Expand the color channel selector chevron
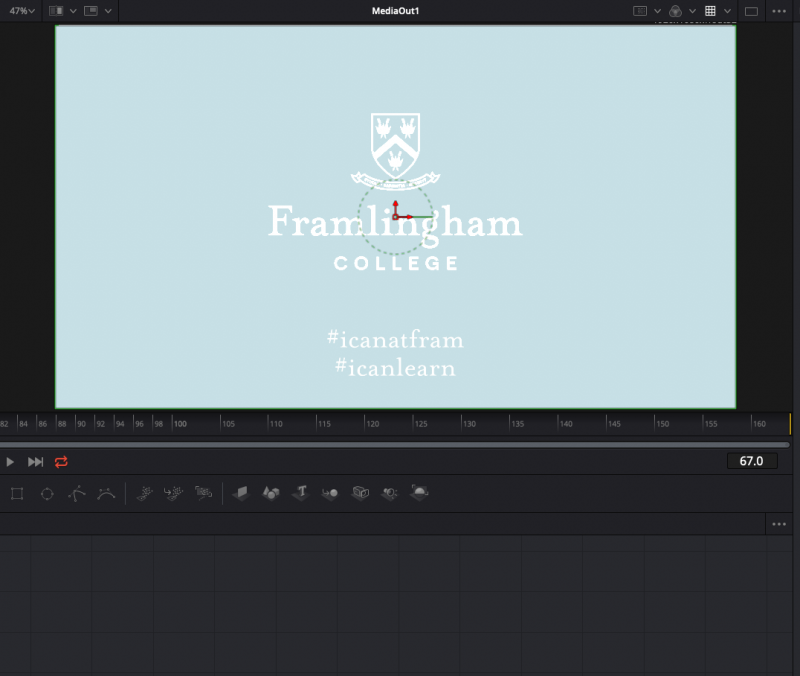 click(693, 11)
